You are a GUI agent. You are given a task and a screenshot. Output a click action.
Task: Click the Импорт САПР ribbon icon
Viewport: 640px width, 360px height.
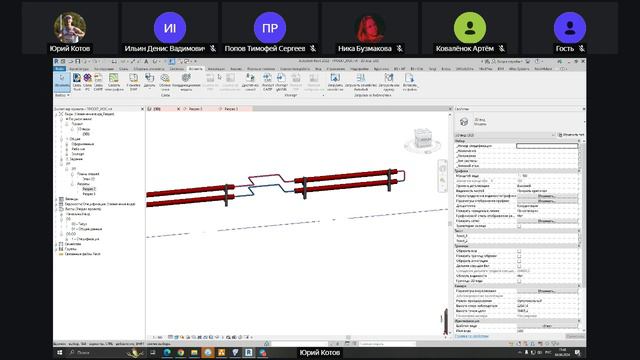267,81
